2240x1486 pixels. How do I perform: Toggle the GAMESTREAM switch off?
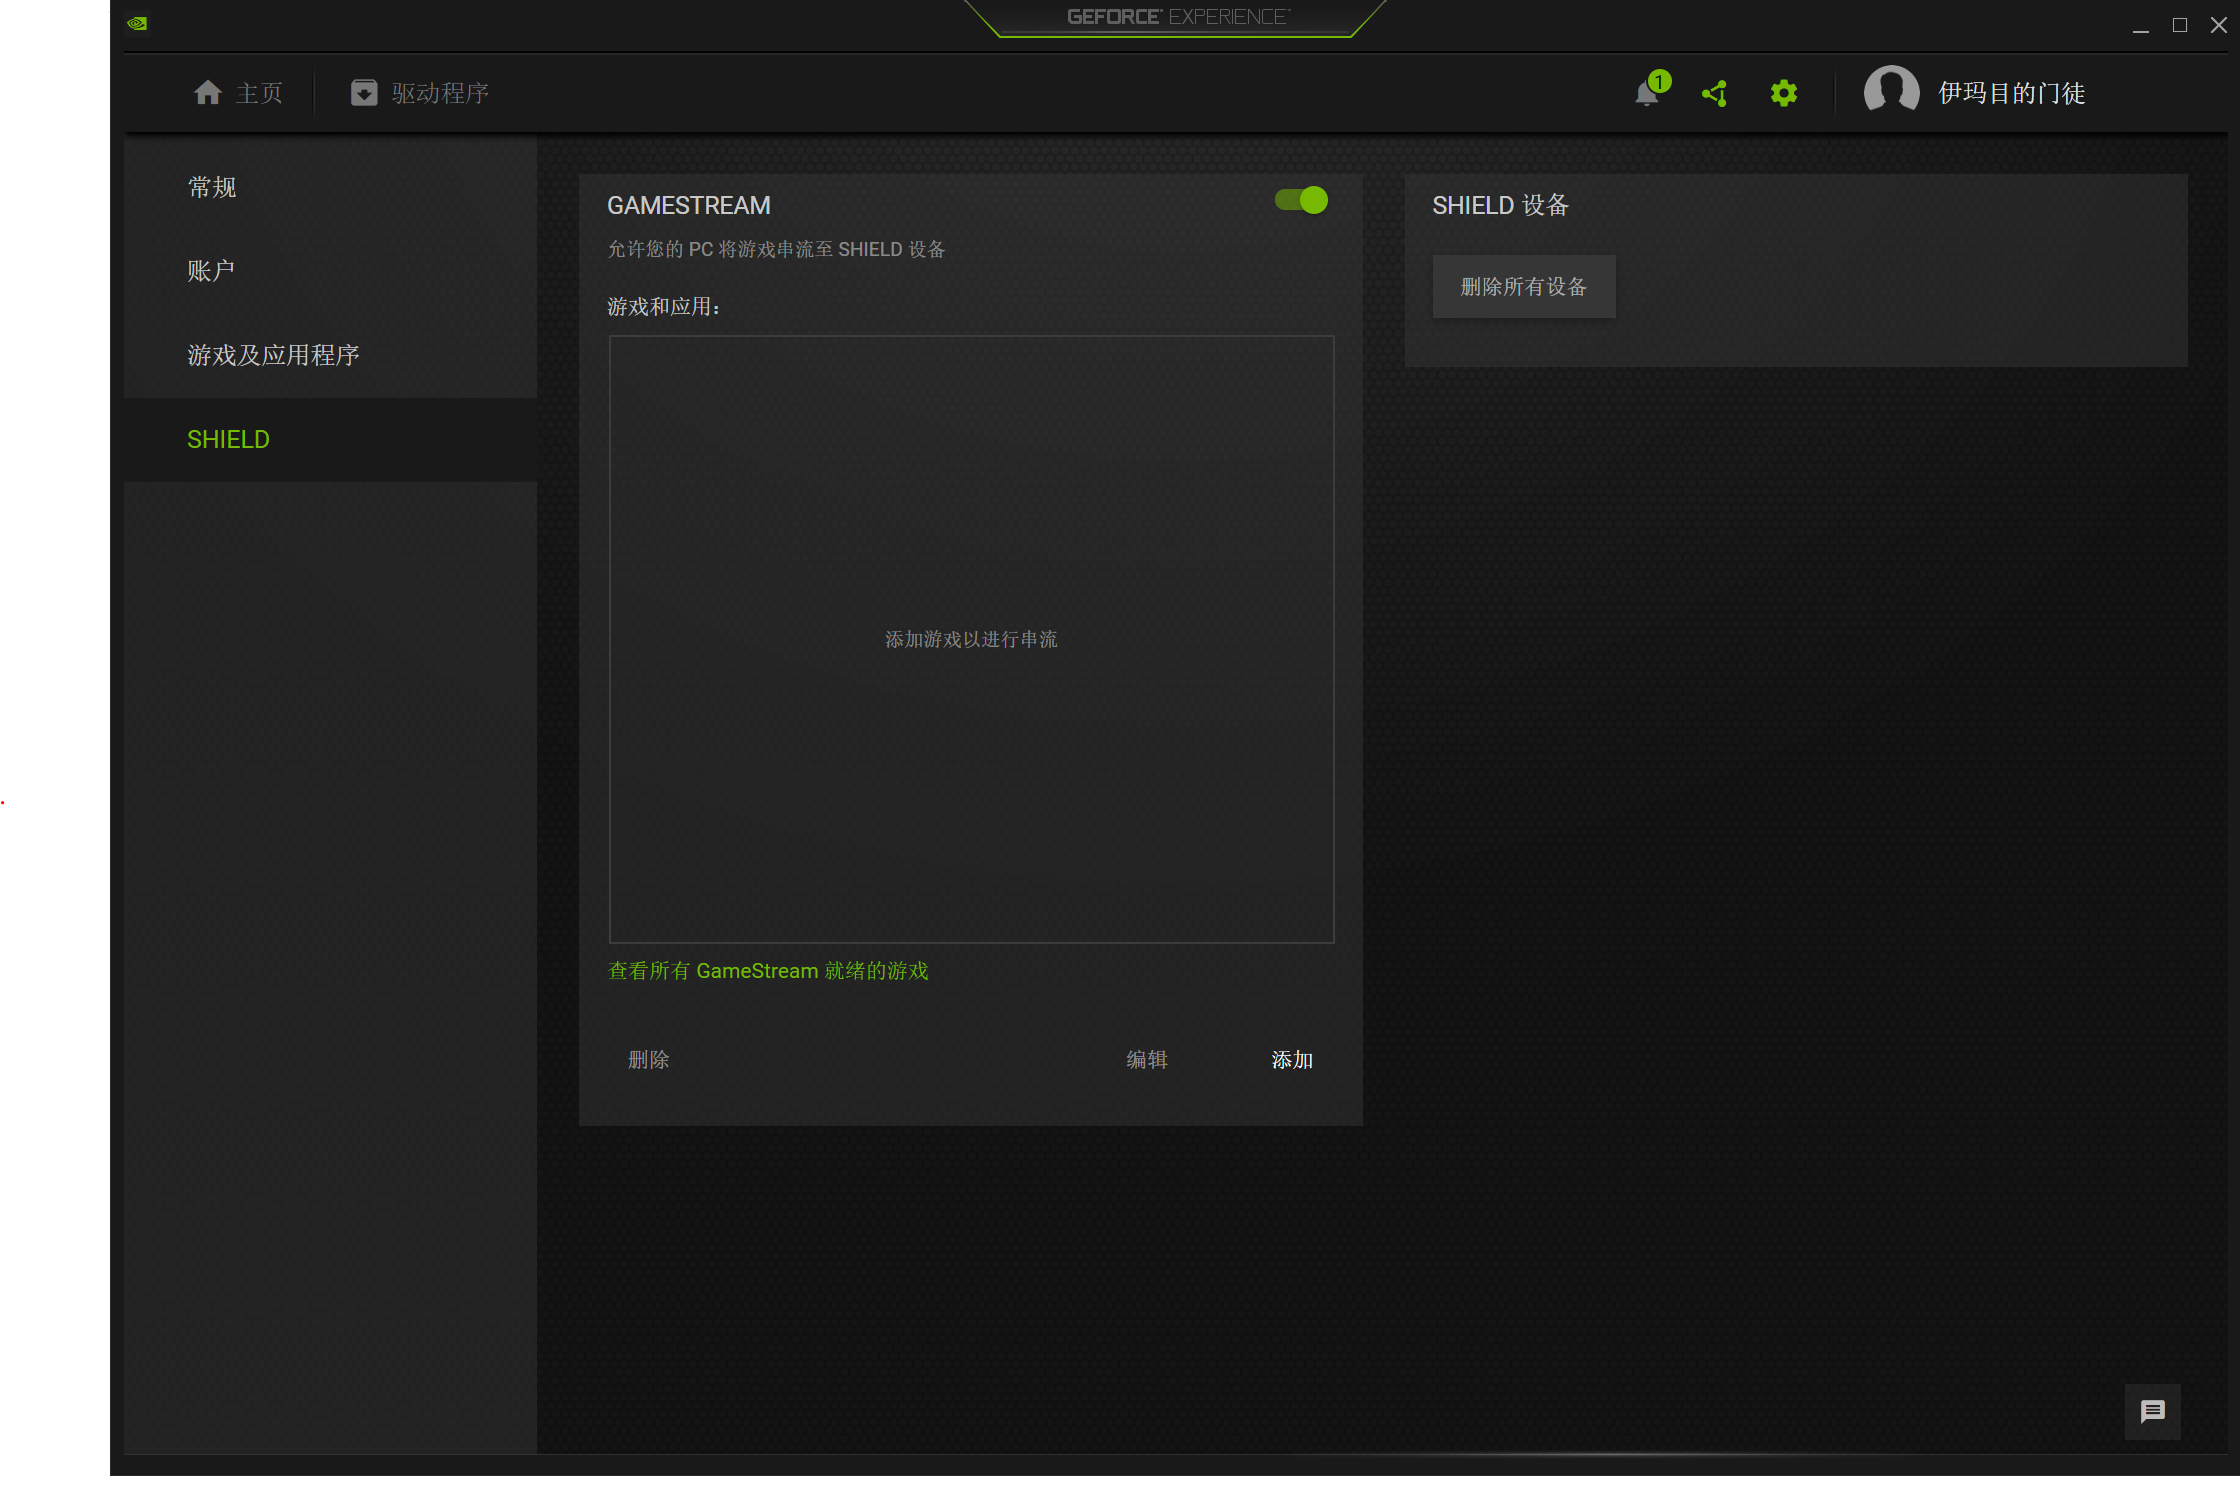[1301, 201]
